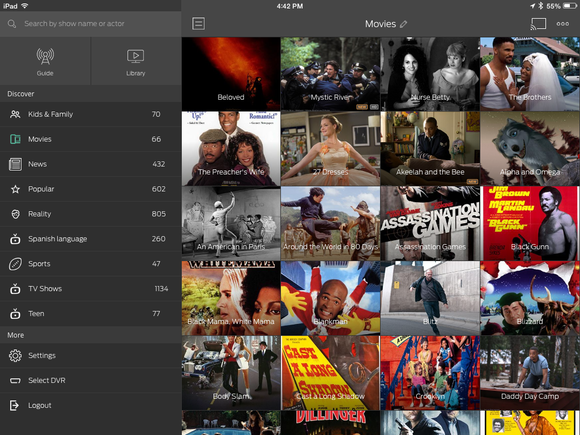
Task: Tap the Reality face icon
Action: (x=15, y=214)
